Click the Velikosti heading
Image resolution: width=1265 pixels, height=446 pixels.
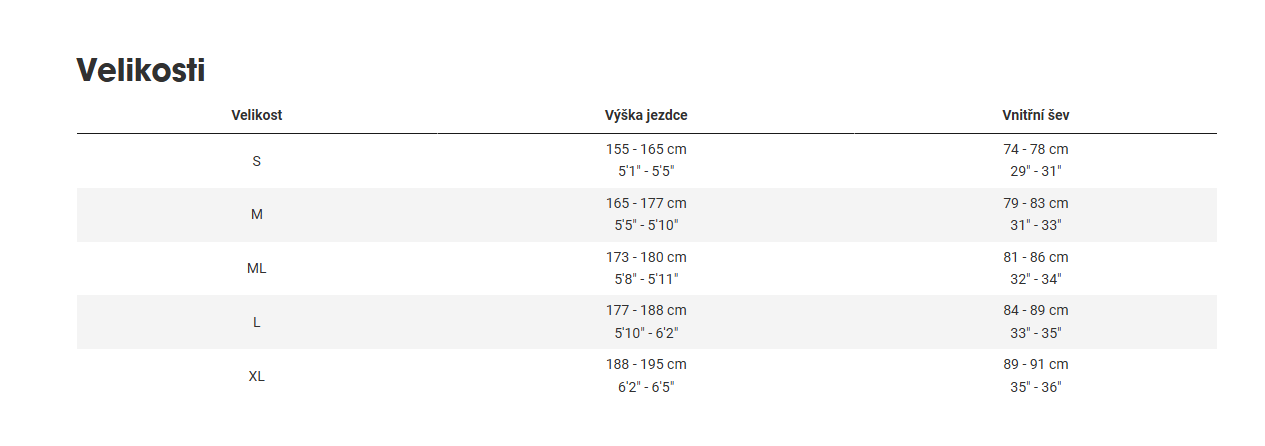[141, 70]
